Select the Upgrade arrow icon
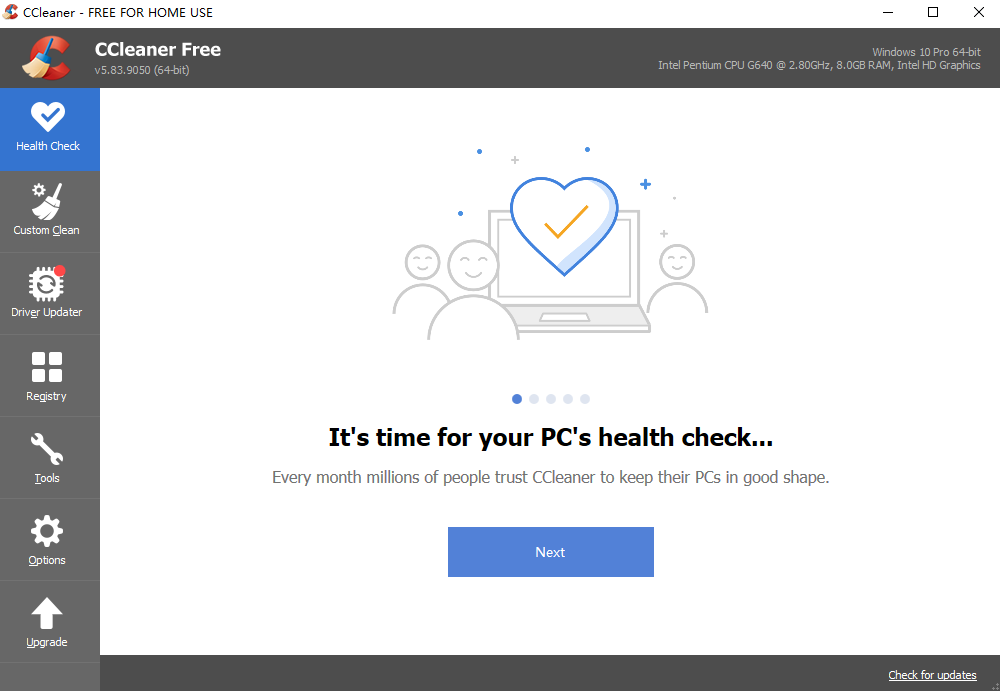The width and height of the screenshot is (1000, 691). pyautogui.click(x=47, y=613)
